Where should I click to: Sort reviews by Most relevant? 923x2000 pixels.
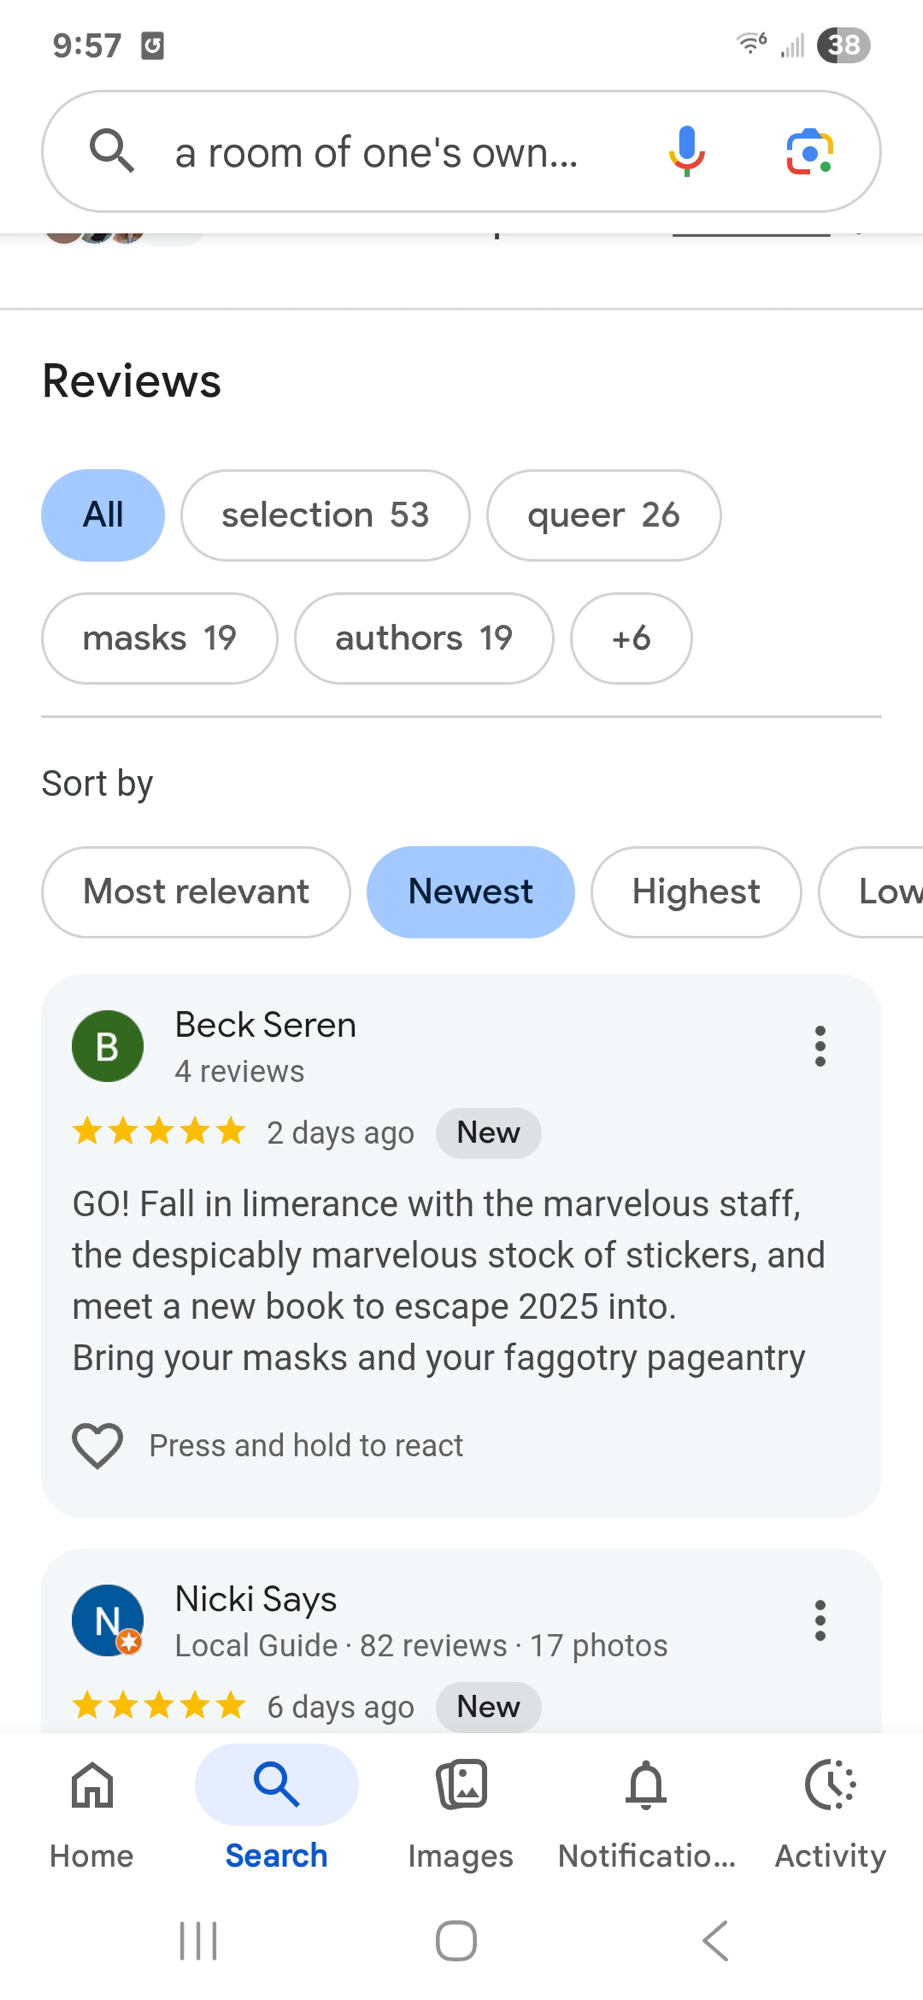click(196, 892)
